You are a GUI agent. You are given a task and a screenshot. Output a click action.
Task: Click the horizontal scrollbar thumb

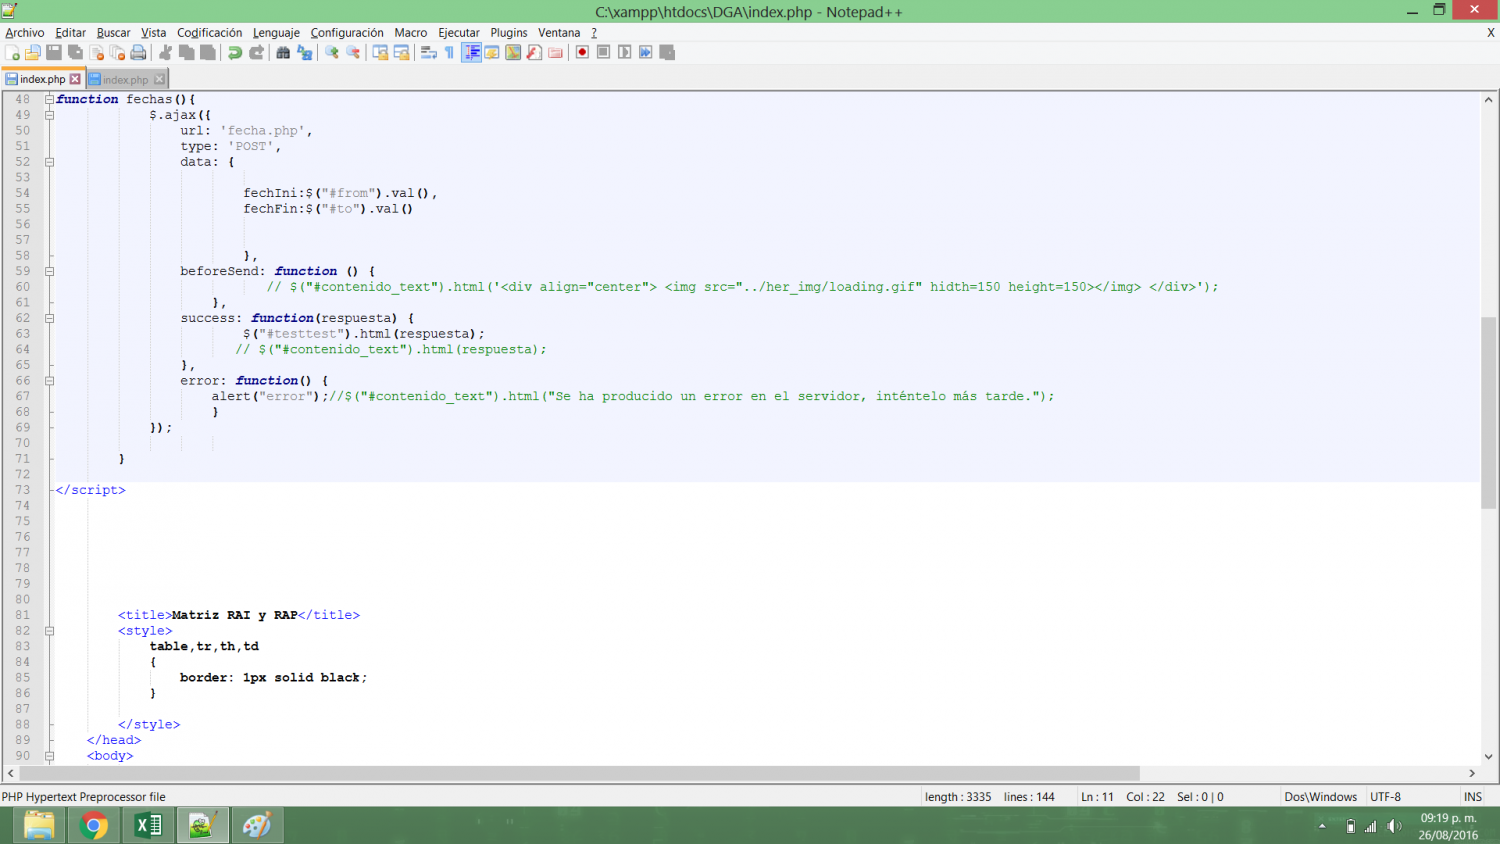(580, 773)
